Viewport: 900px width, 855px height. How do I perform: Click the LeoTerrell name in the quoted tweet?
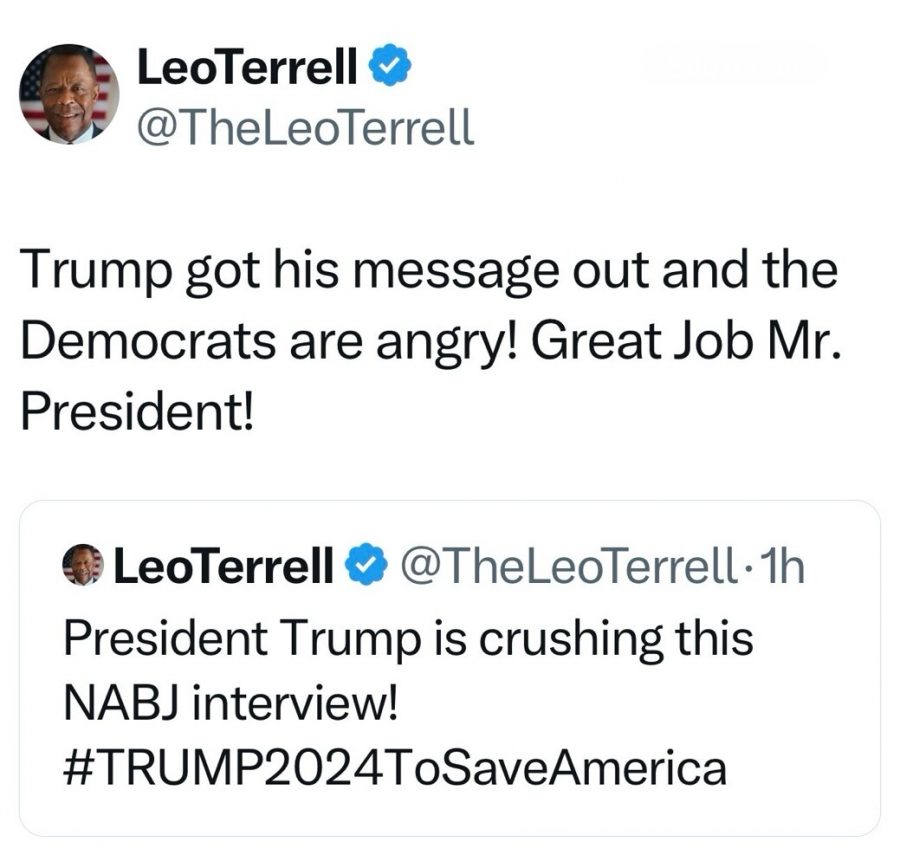coord(225,568)
